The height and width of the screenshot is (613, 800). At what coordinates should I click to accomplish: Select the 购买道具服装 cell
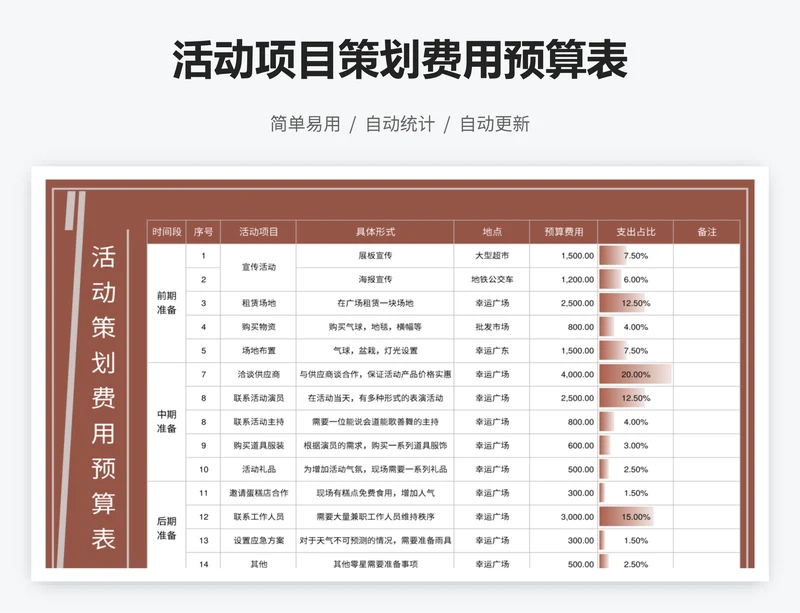tap(259, 446)
